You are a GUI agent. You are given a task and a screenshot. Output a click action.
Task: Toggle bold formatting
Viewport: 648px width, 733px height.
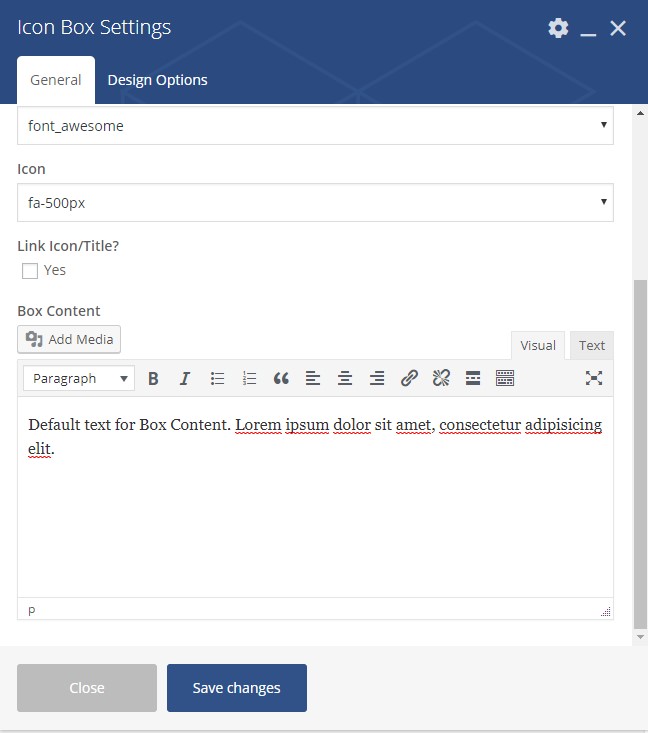[153, 378]
